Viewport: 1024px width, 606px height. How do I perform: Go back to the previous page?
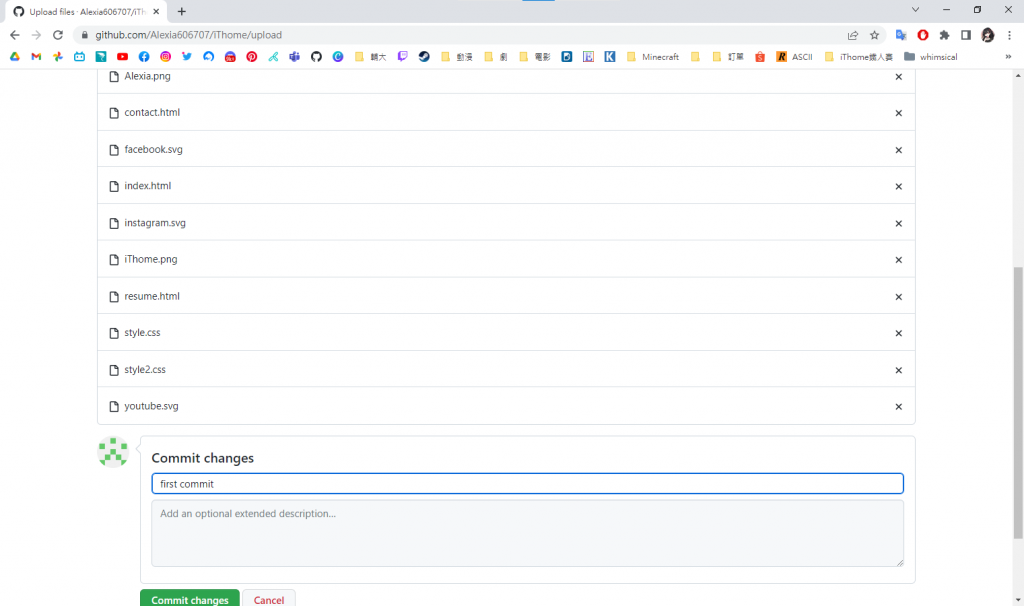[14, 35]
